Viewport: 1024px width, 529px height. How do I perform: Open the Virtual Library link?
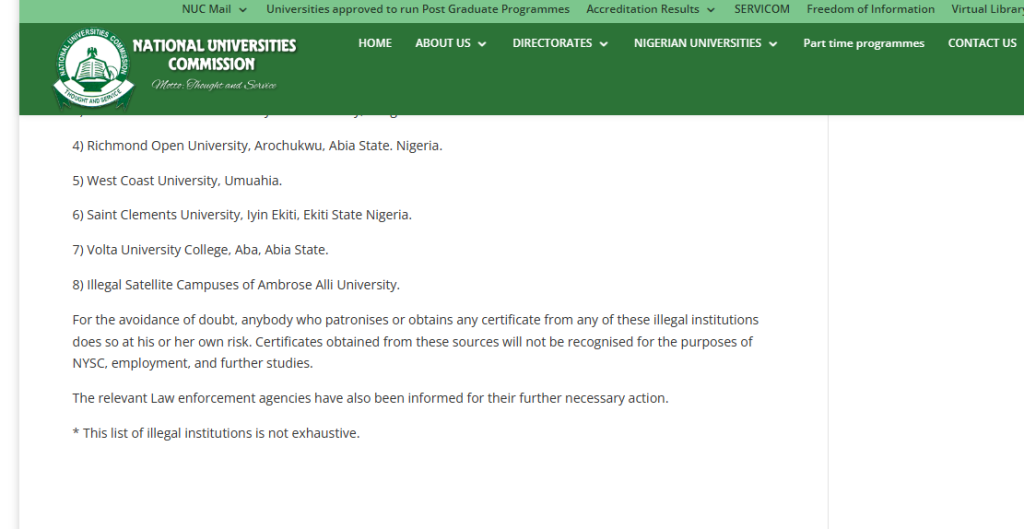tap(987, 9)
